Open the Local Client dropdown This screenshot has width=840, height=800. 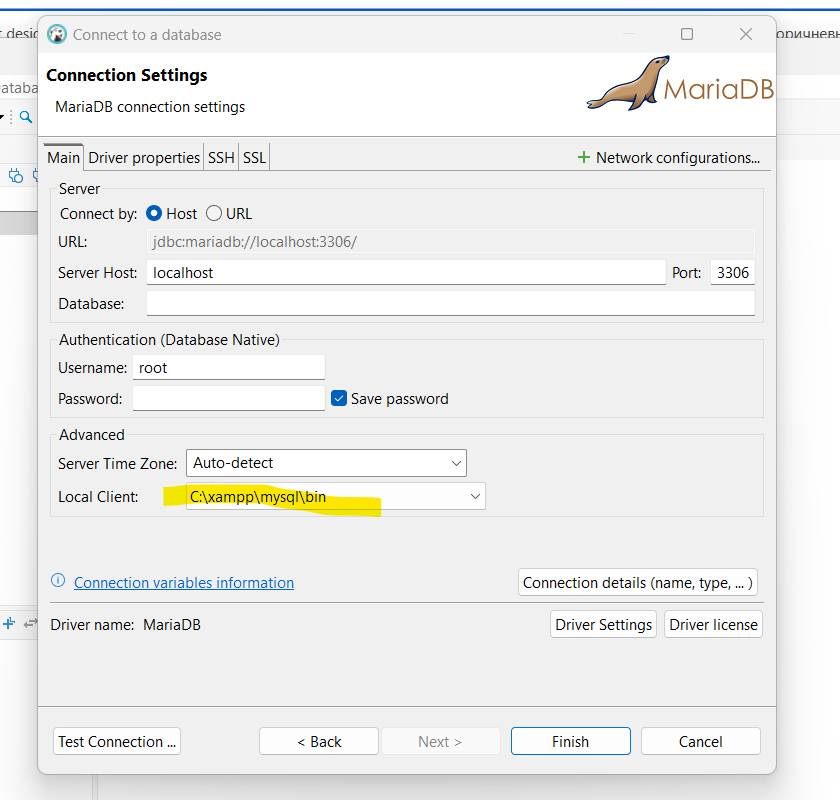pos(336,497)
